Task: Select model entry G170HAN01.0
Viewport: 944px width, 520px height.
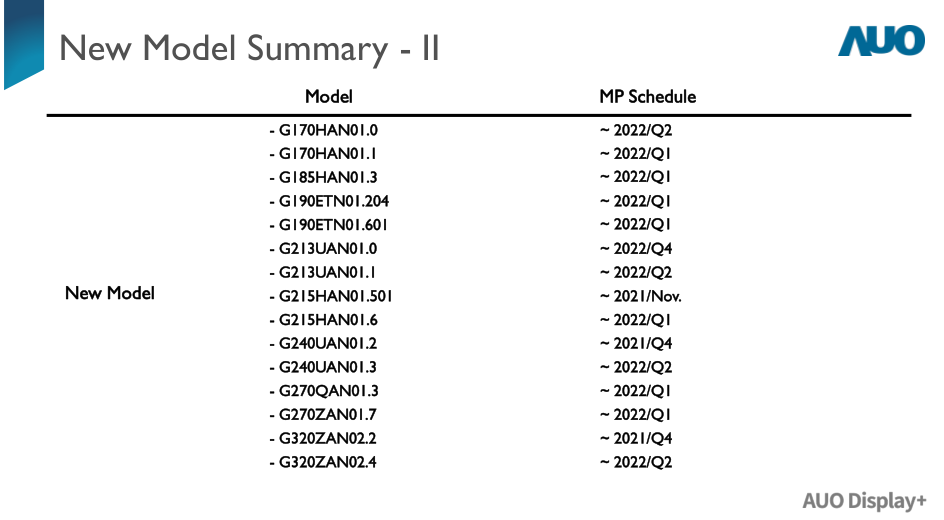Action: [323, 130]
